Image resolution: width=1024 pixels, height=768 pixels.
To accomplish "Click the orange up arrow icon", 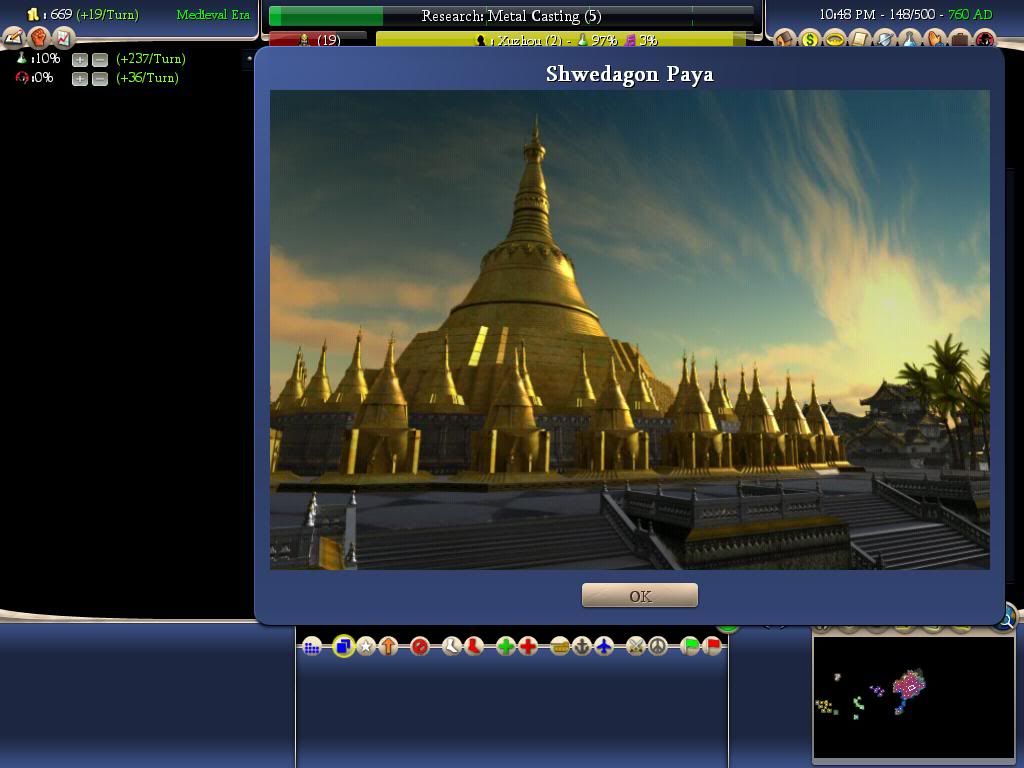I will pyautogui.click(x=389, y=647).
